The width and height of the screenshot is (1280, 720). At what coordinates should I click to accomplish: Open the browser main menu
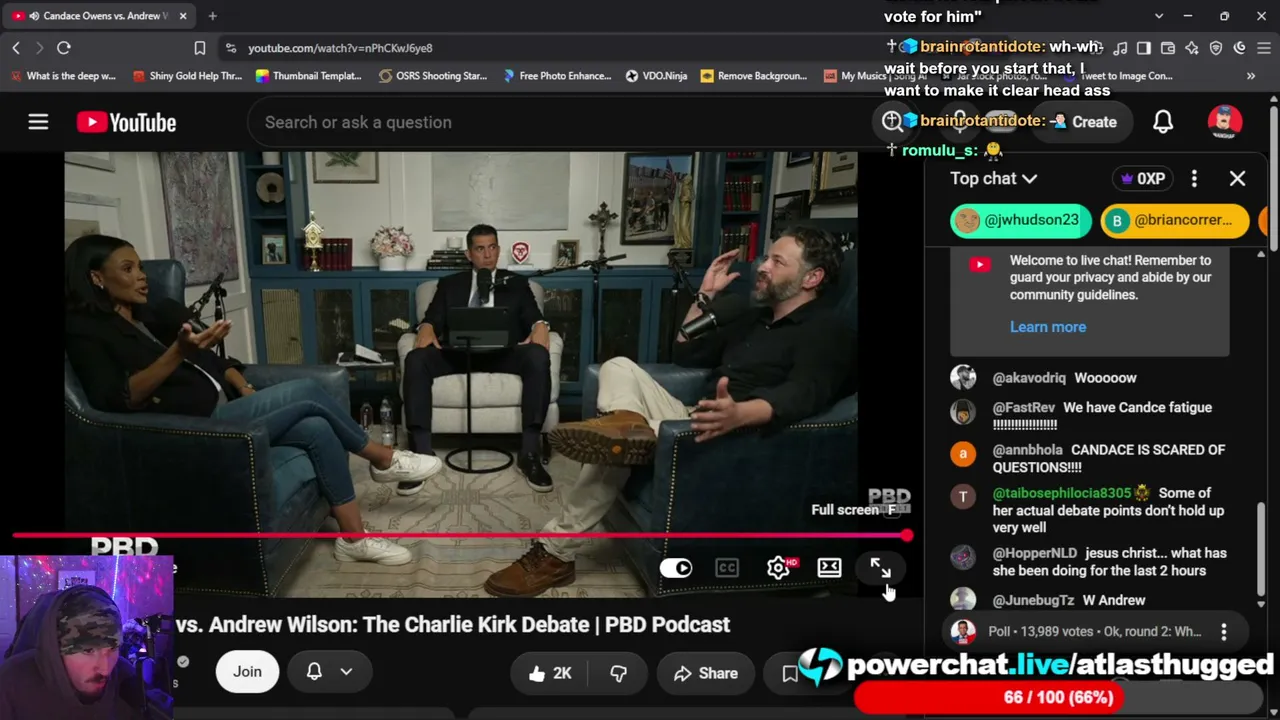tap(1263, 48)
